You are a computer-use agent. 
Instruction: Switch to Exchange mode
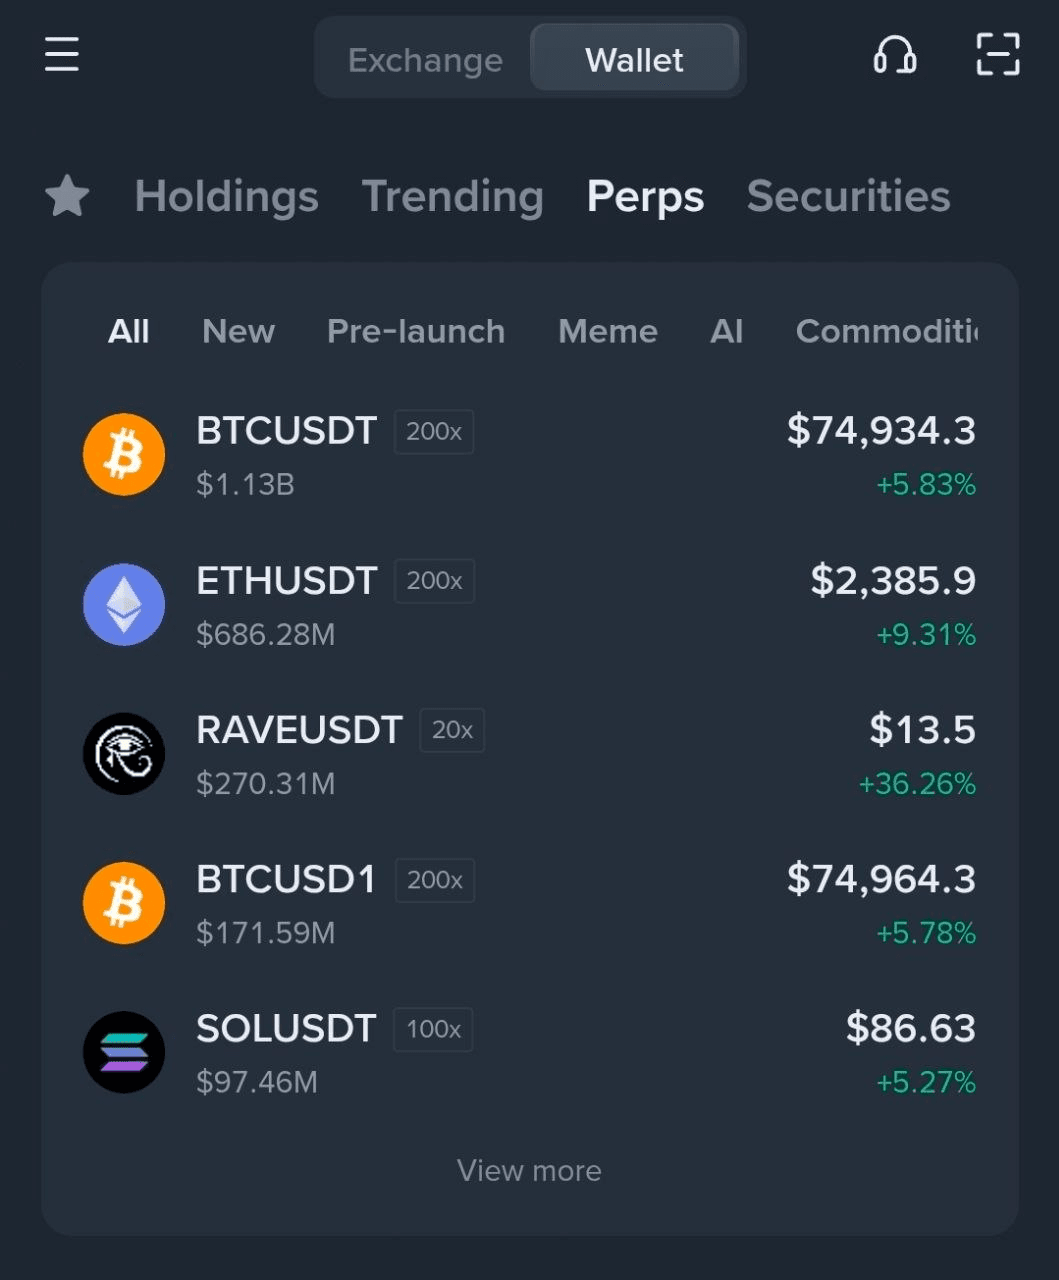425,60
